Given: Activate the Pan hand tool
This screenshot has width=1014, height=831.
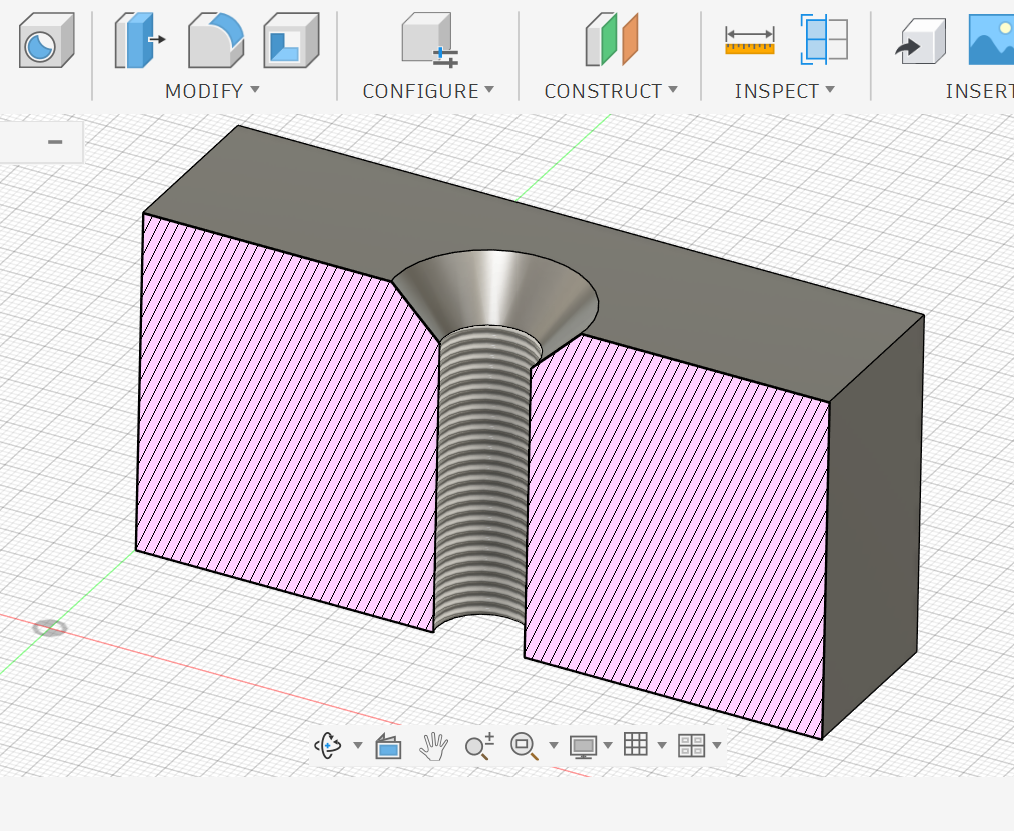Looking at the screenshot, I should (433, 746).
